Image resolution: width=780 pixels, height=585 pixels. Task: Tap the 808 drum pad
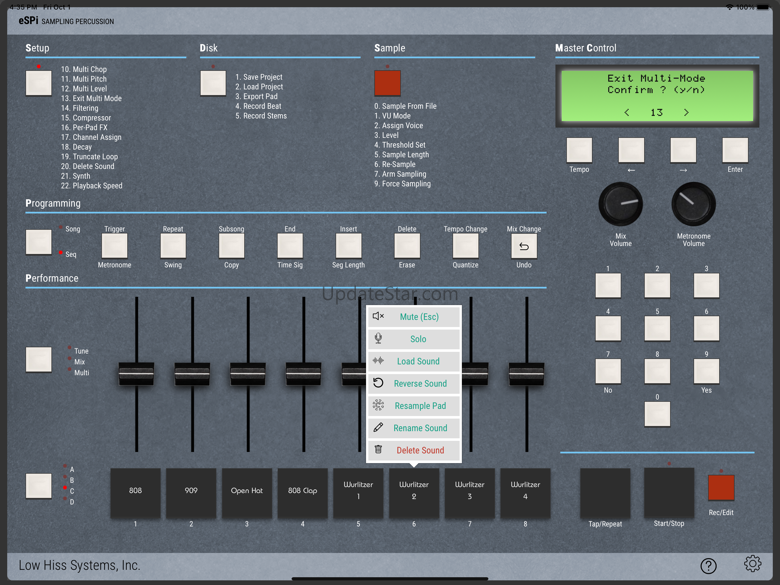point(135,493)
